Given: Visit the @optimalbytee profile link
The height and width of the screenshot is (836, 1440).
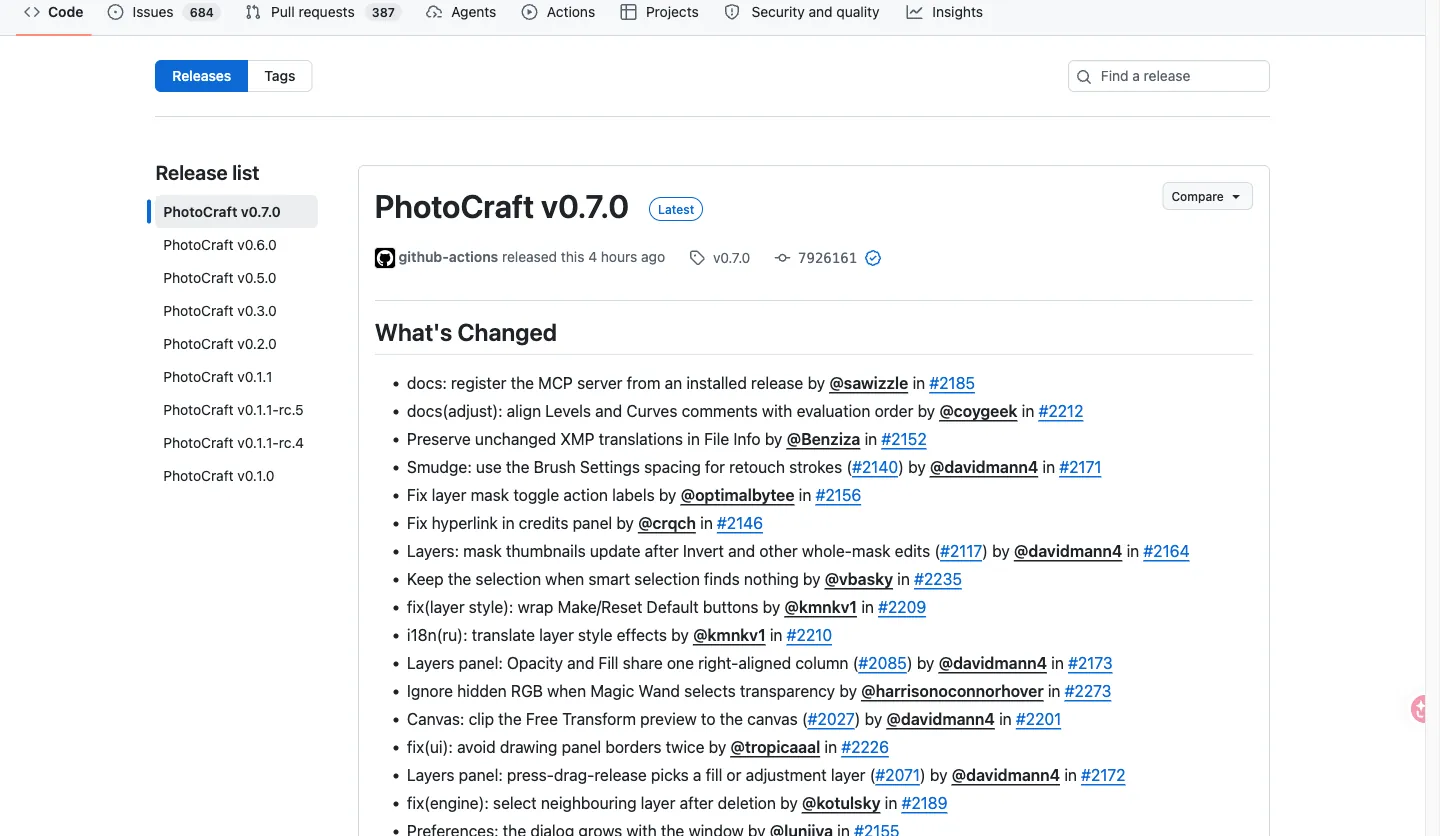Looking at the screenshot, I should click(738, 495).
